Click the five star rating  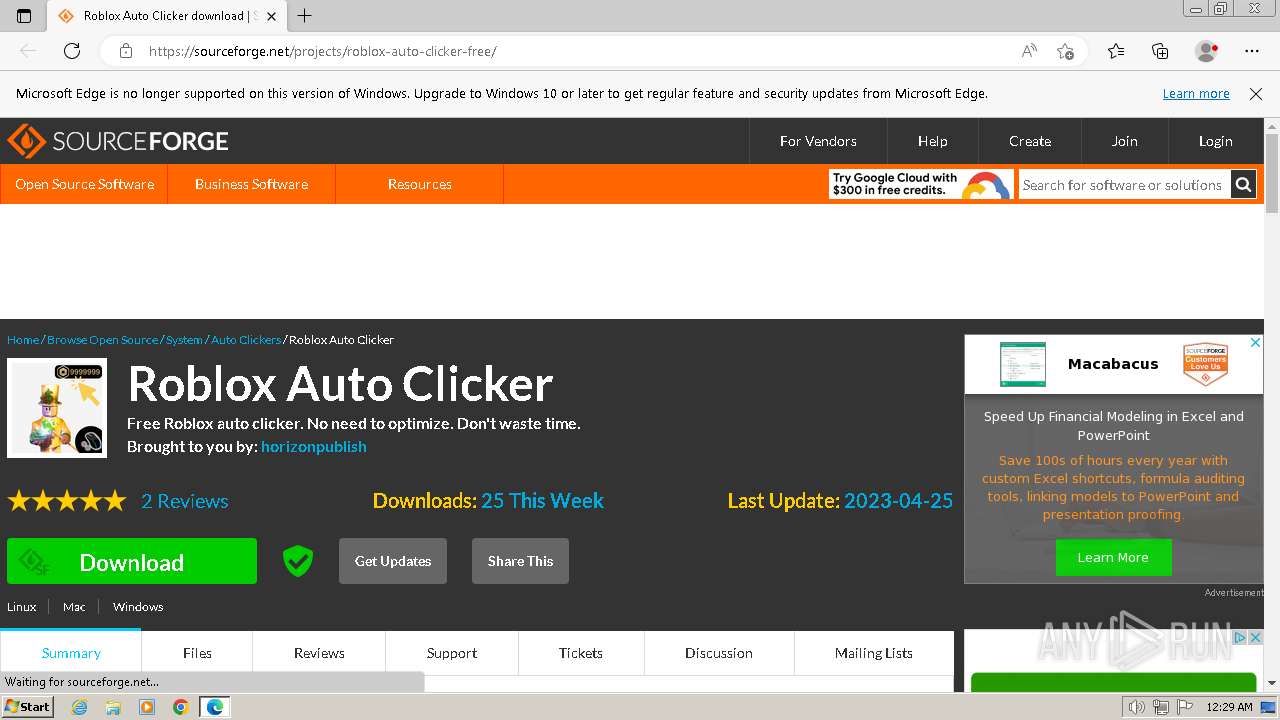pos(67,500)
